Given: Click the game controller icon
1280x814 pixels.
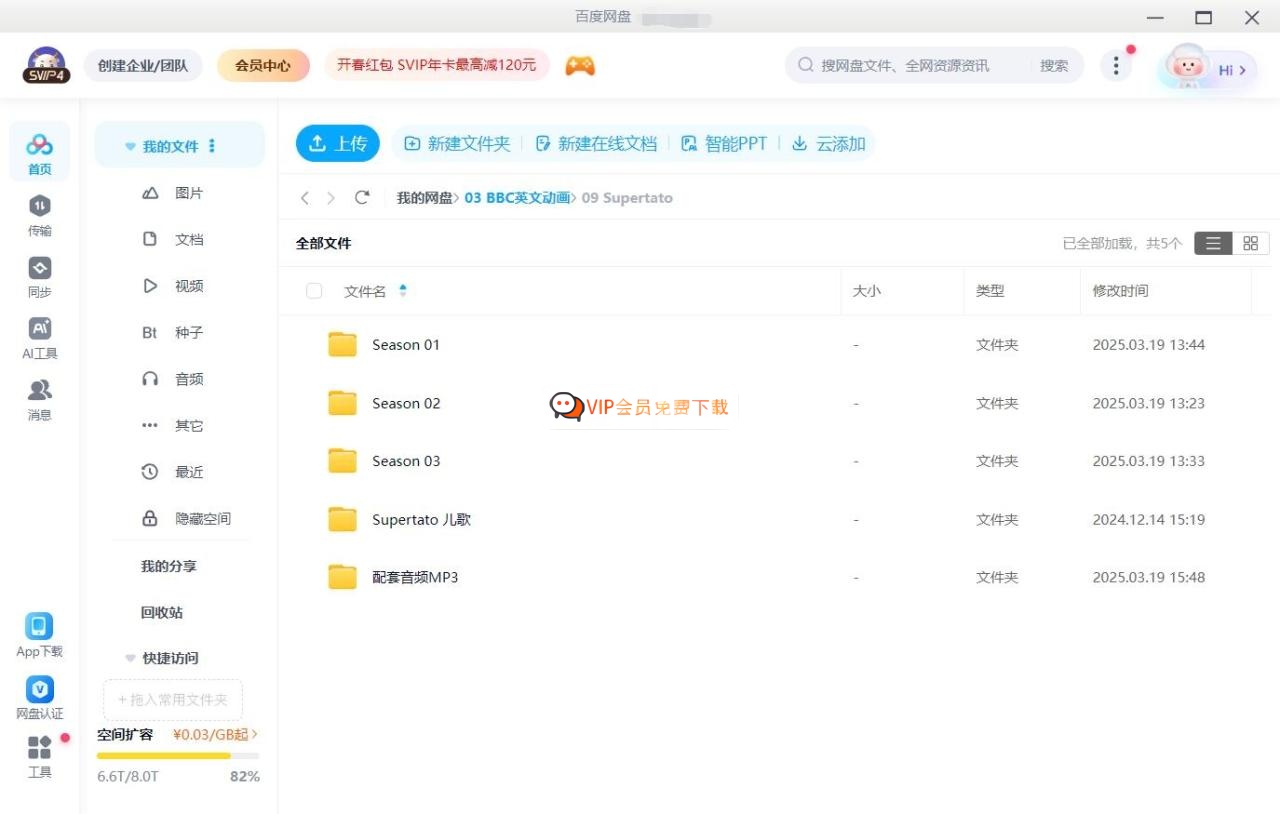Looking at the screenshot, I should [580, 66].
